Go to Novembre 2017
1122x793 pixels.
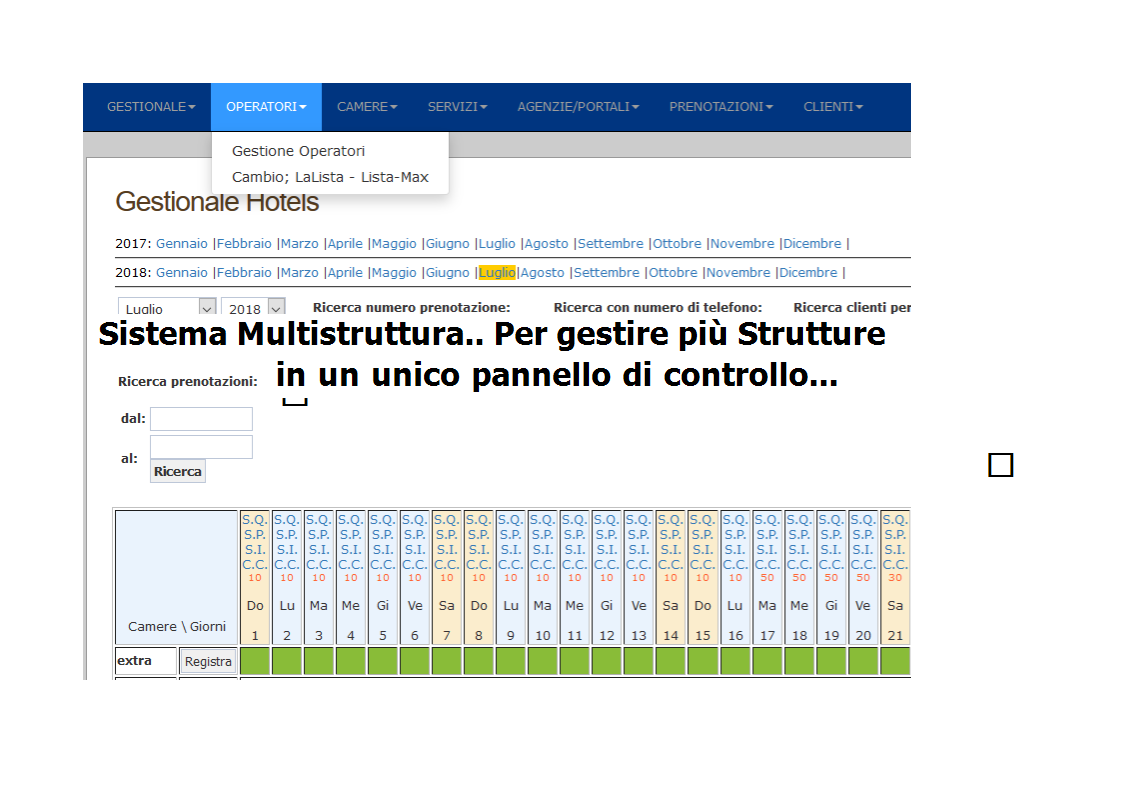pos(743,243)
